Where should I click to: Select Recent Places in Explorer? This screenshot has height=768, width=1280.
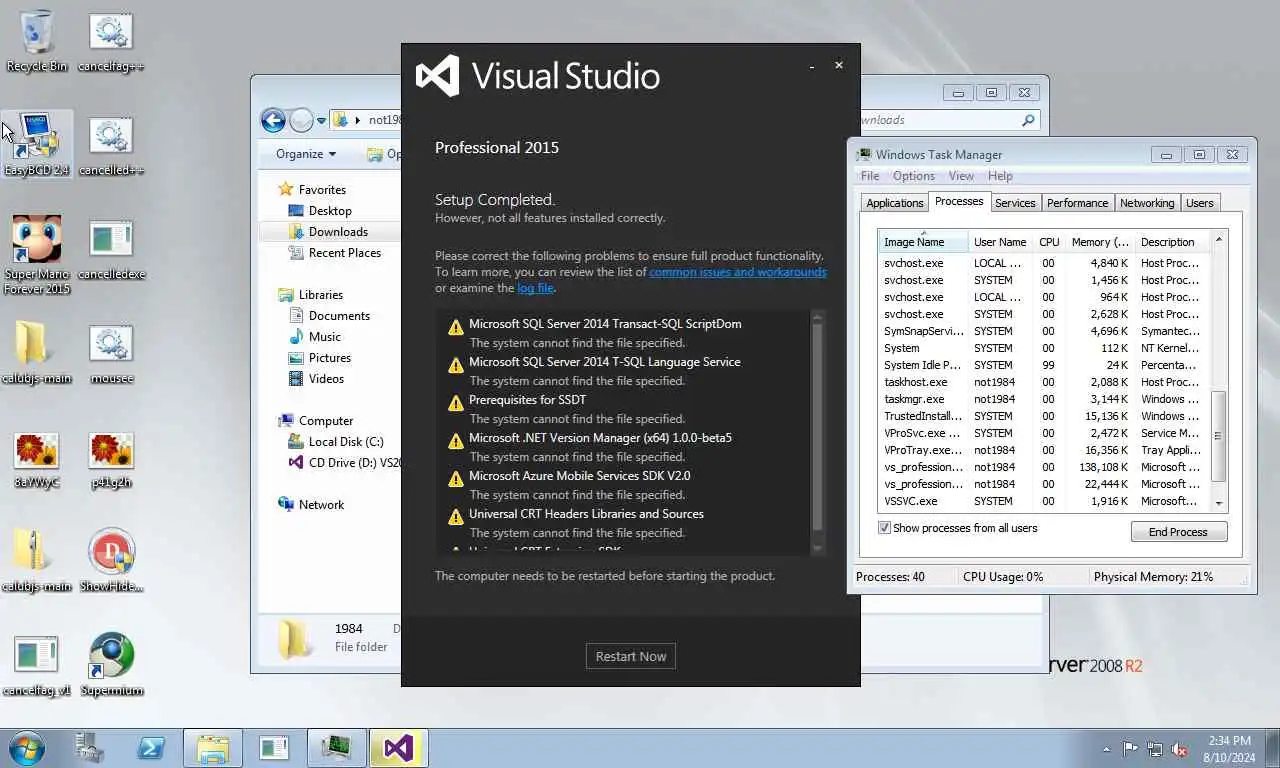point(344,253)
